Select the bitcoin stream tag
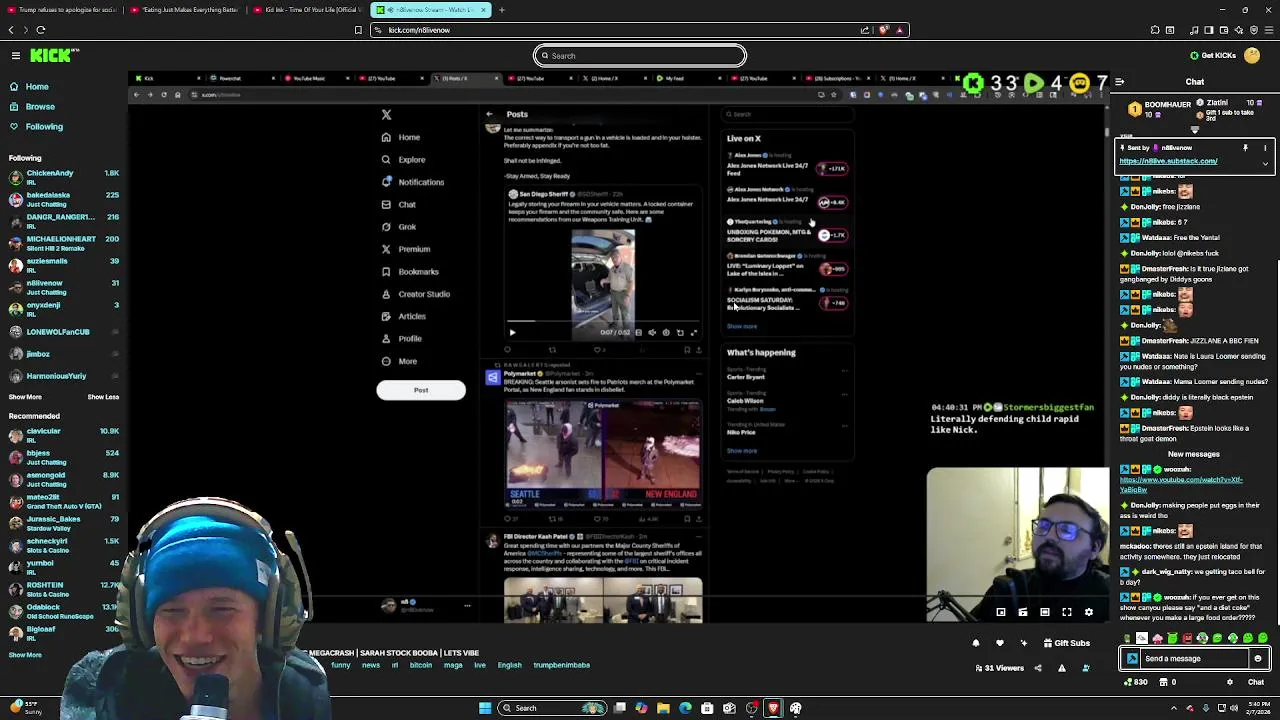1280x720 pixels. tap(420, 665)
